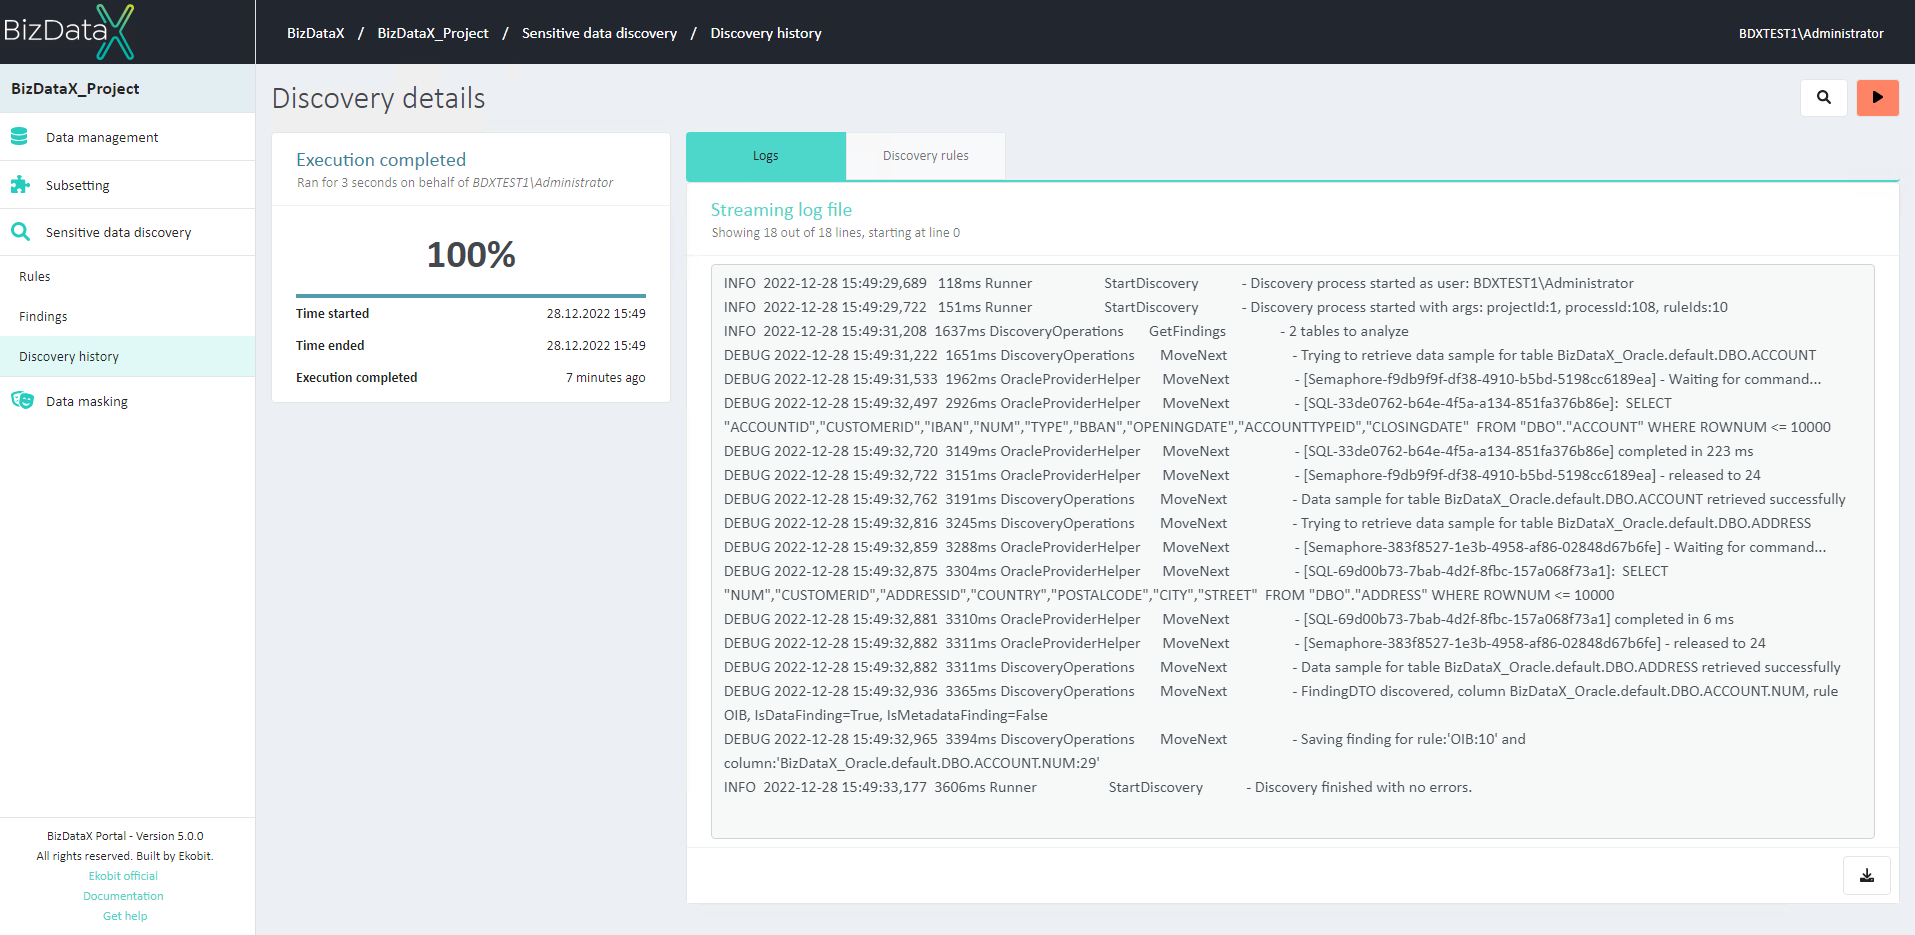
Task: Open the Ekobit official link
Action: [123, 876]
